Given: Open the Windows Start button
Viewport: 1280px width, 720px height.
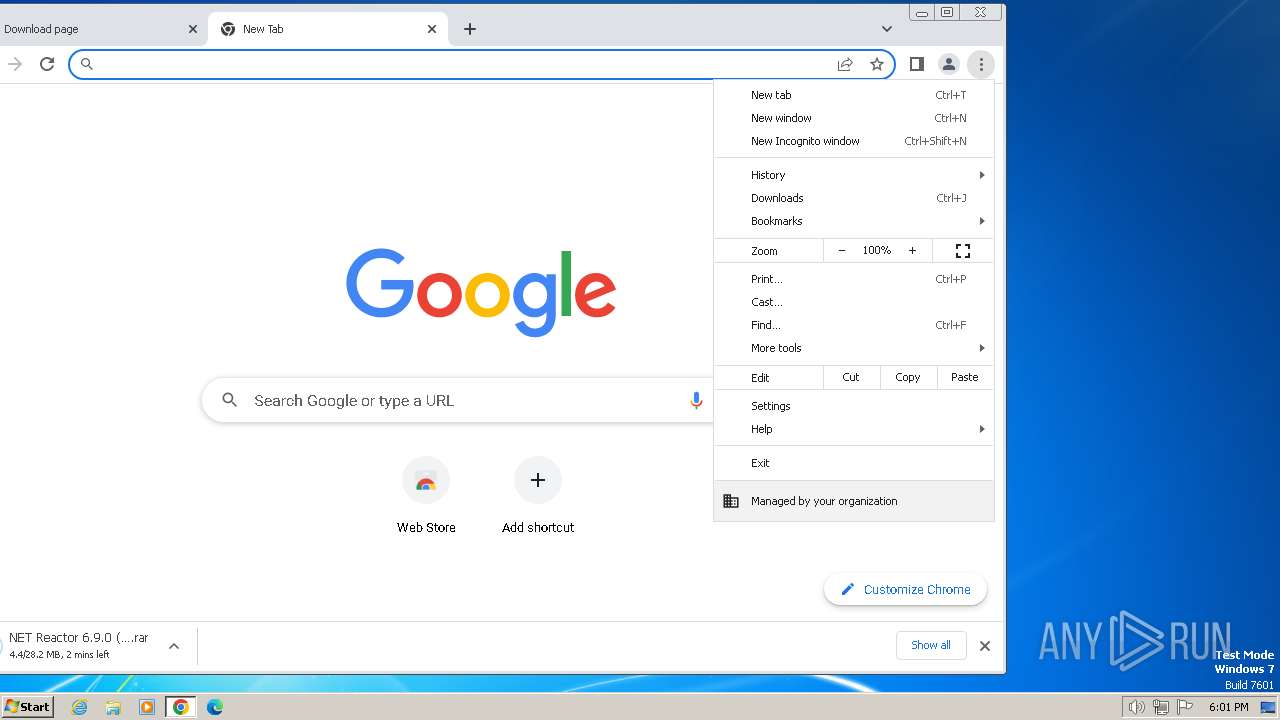Looking at the screenshot, I should coord(27,706).
